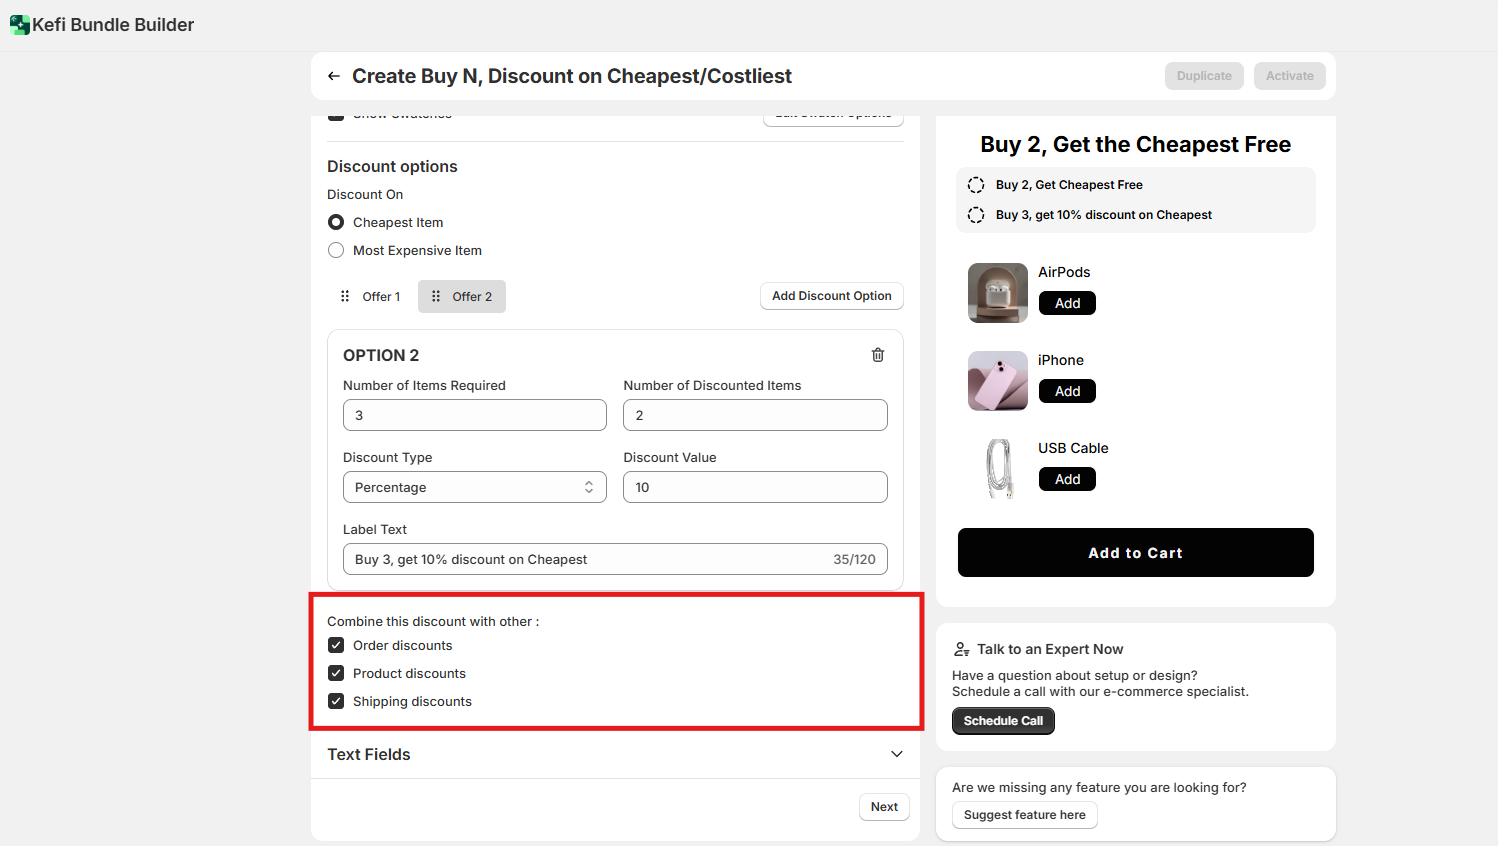Click the Kefi Bundle Builder logo
This screenshot has height=846, width=1498.
coord(19,25)
